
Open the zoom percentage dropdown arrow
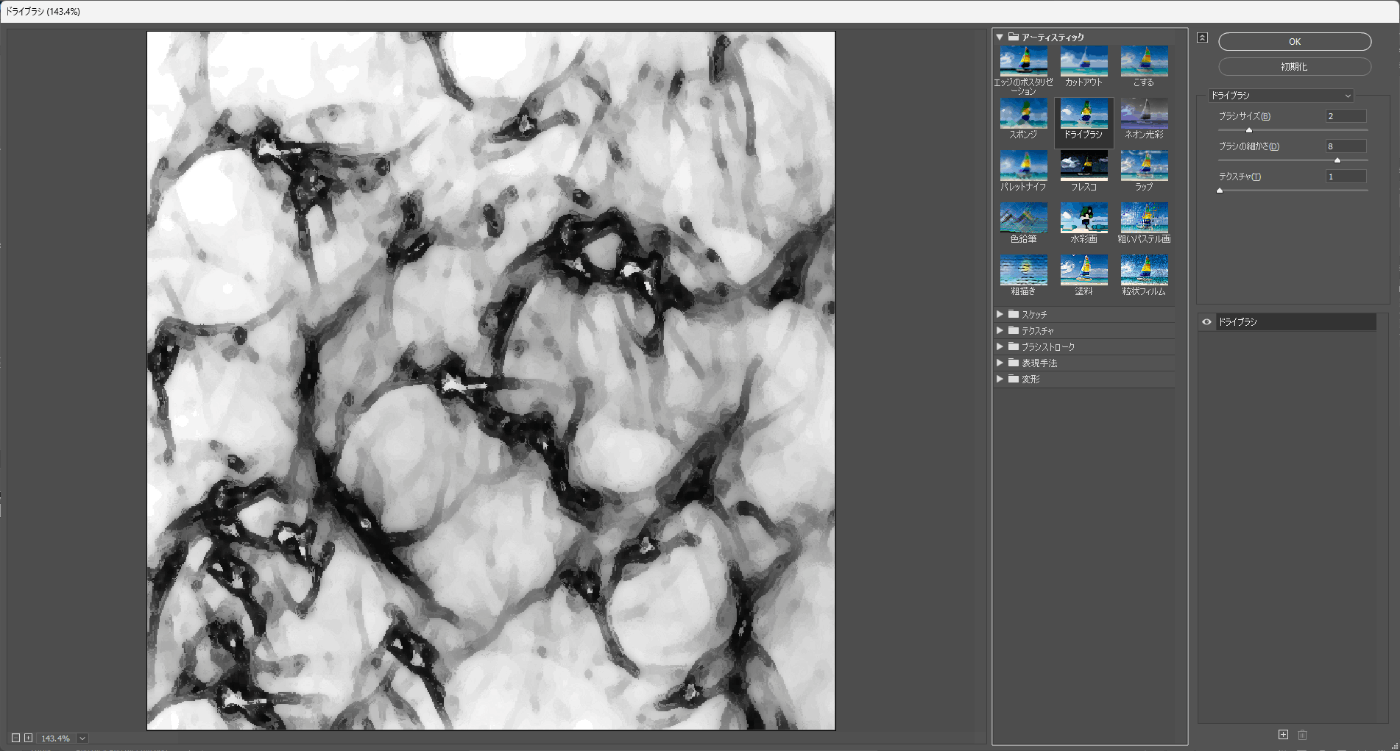pos(82,738)
